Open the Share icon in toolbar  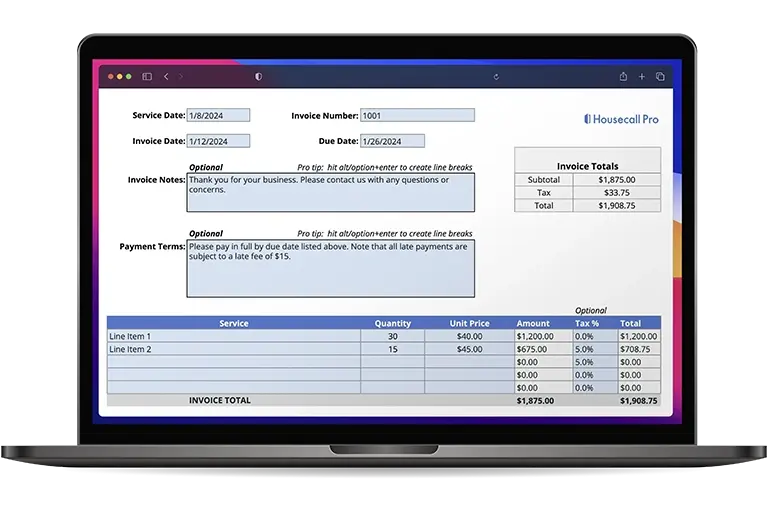point(623,76)
